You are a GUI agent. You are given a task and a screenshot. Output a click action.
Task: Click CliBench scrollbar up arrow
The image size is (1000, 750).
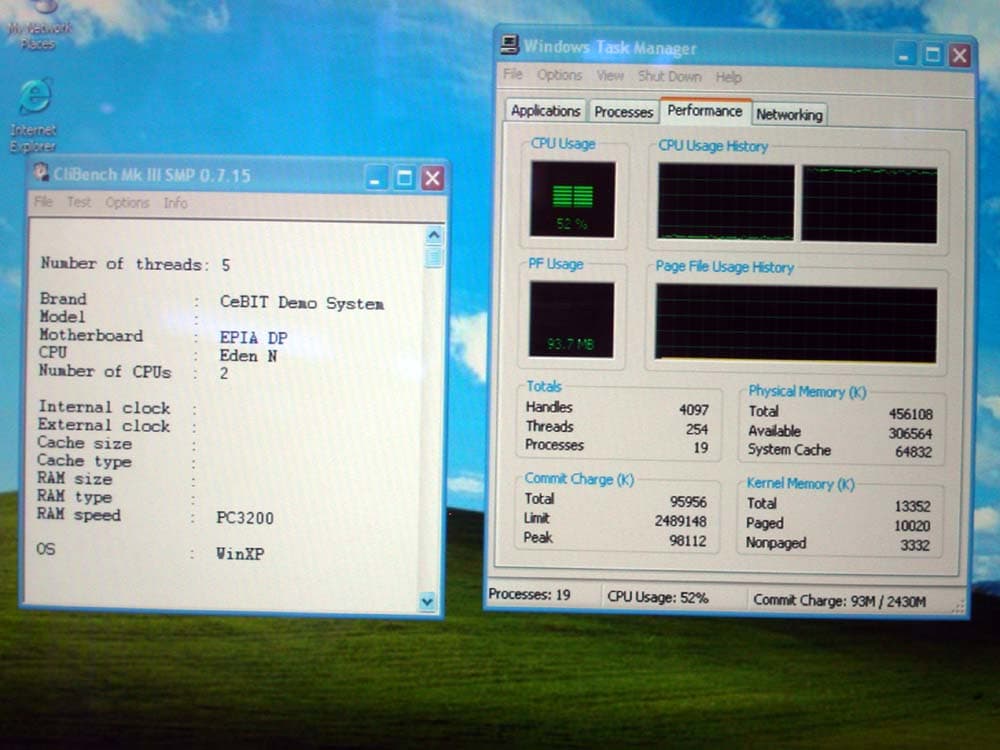[434, 235]
